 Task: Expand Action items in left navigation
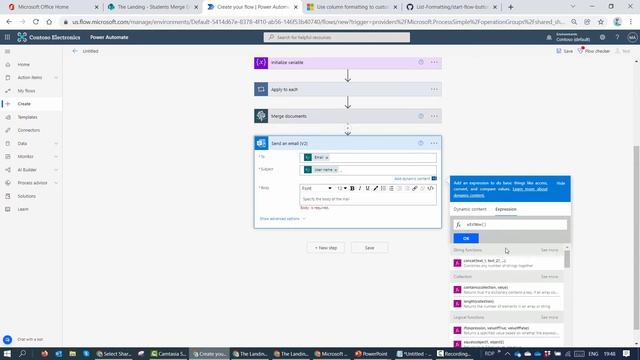(x=56, y=78)
